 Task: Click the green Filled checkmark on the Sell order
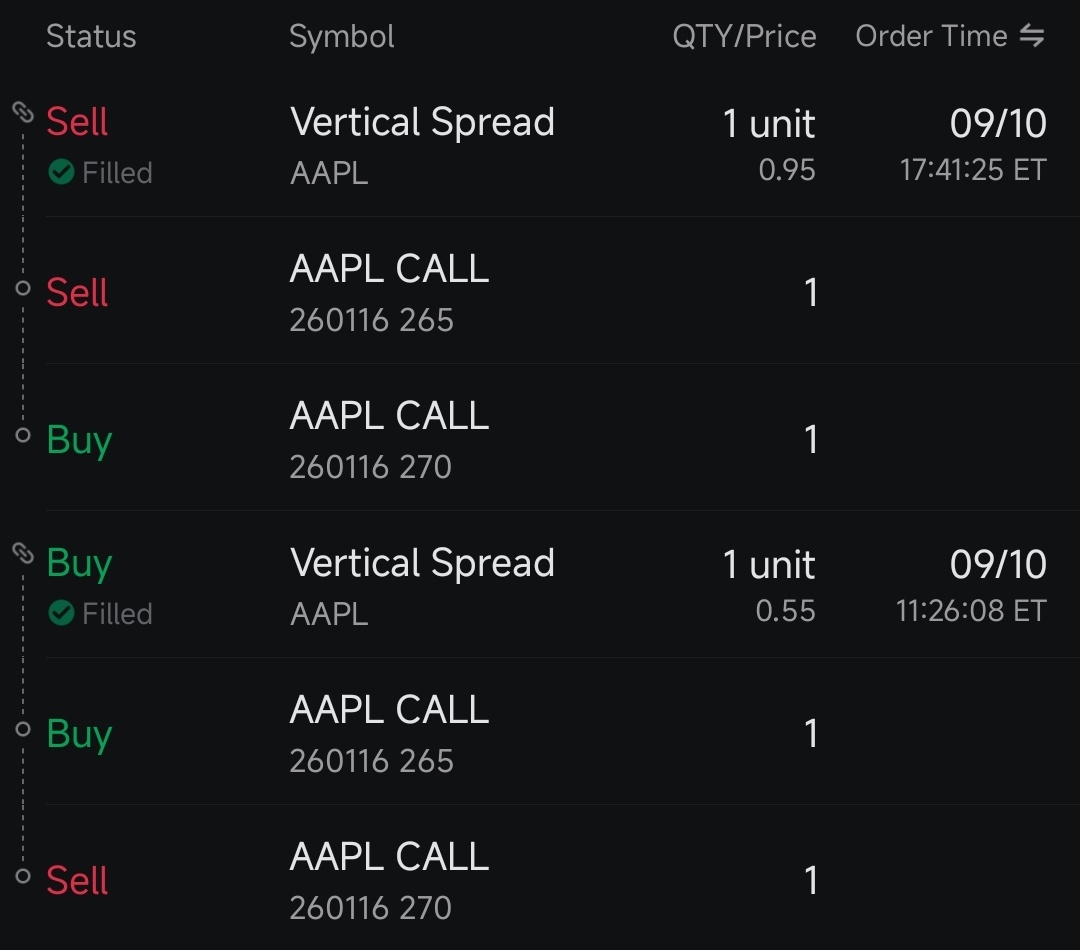coord(60,172)
